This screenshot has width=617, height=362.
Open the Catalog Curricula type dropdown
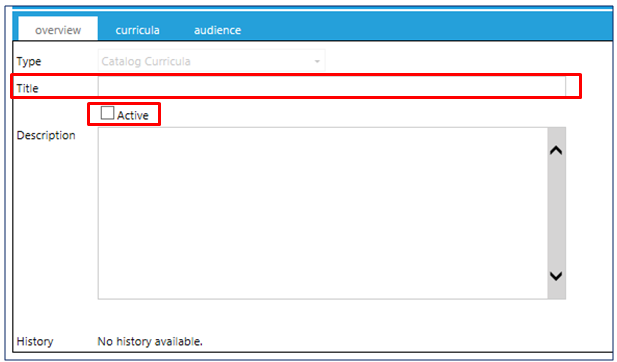(x=211, y=61)
